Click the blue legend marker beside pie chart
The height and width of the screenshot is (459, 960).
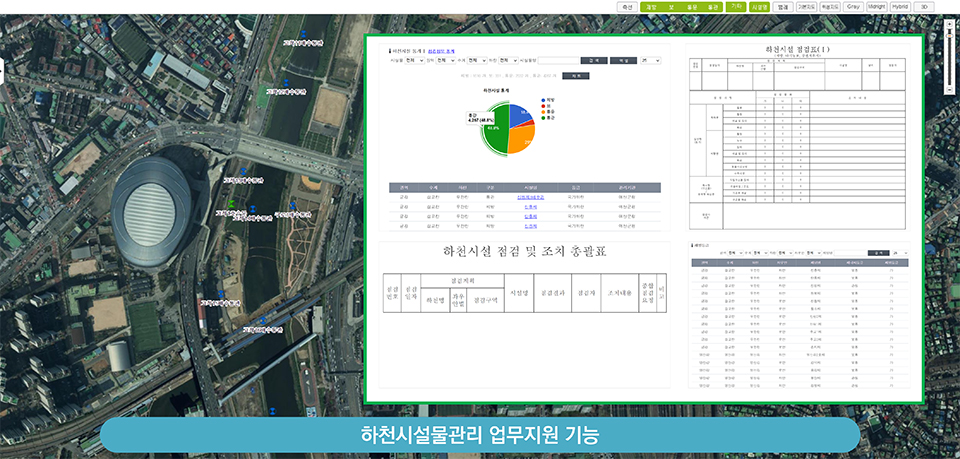542,100
